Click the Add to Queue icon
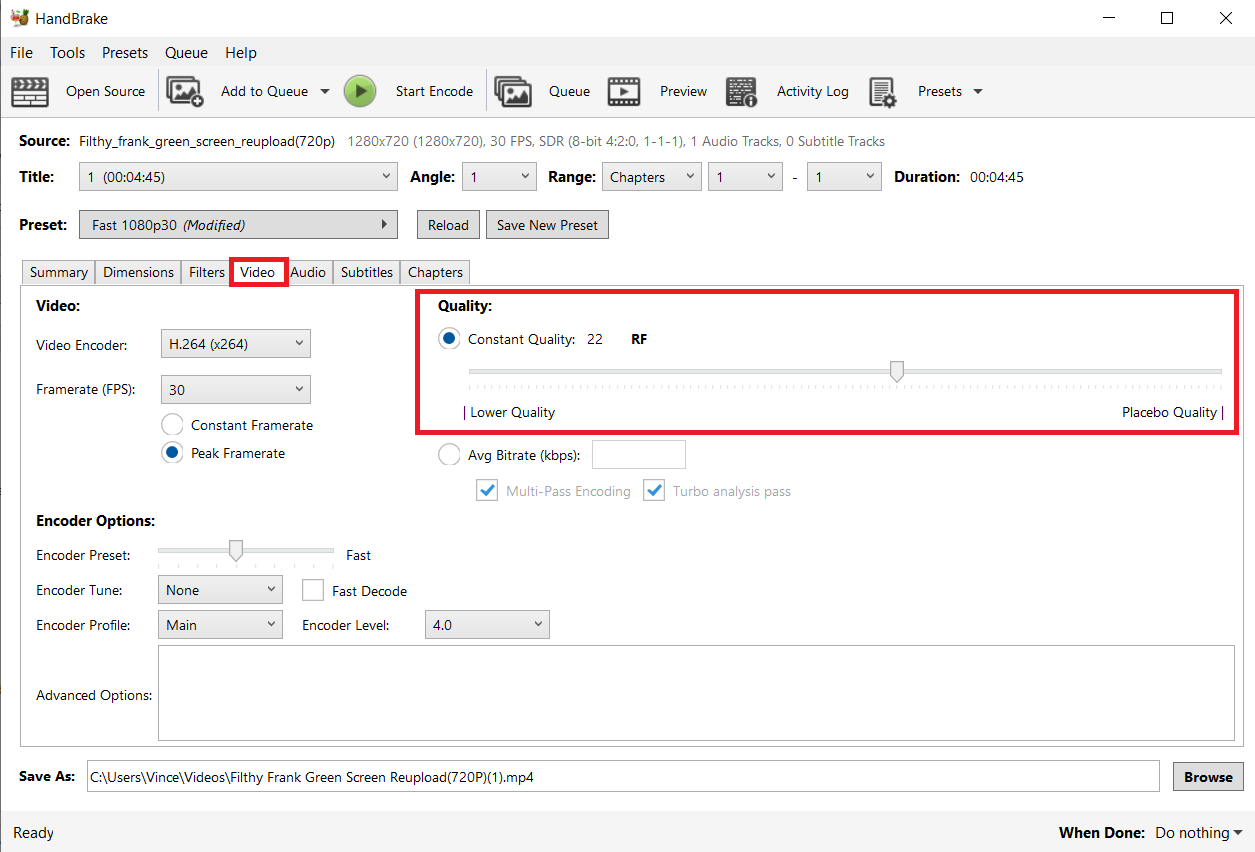Viewport: 1255px width, 852px height. (185, 91)
